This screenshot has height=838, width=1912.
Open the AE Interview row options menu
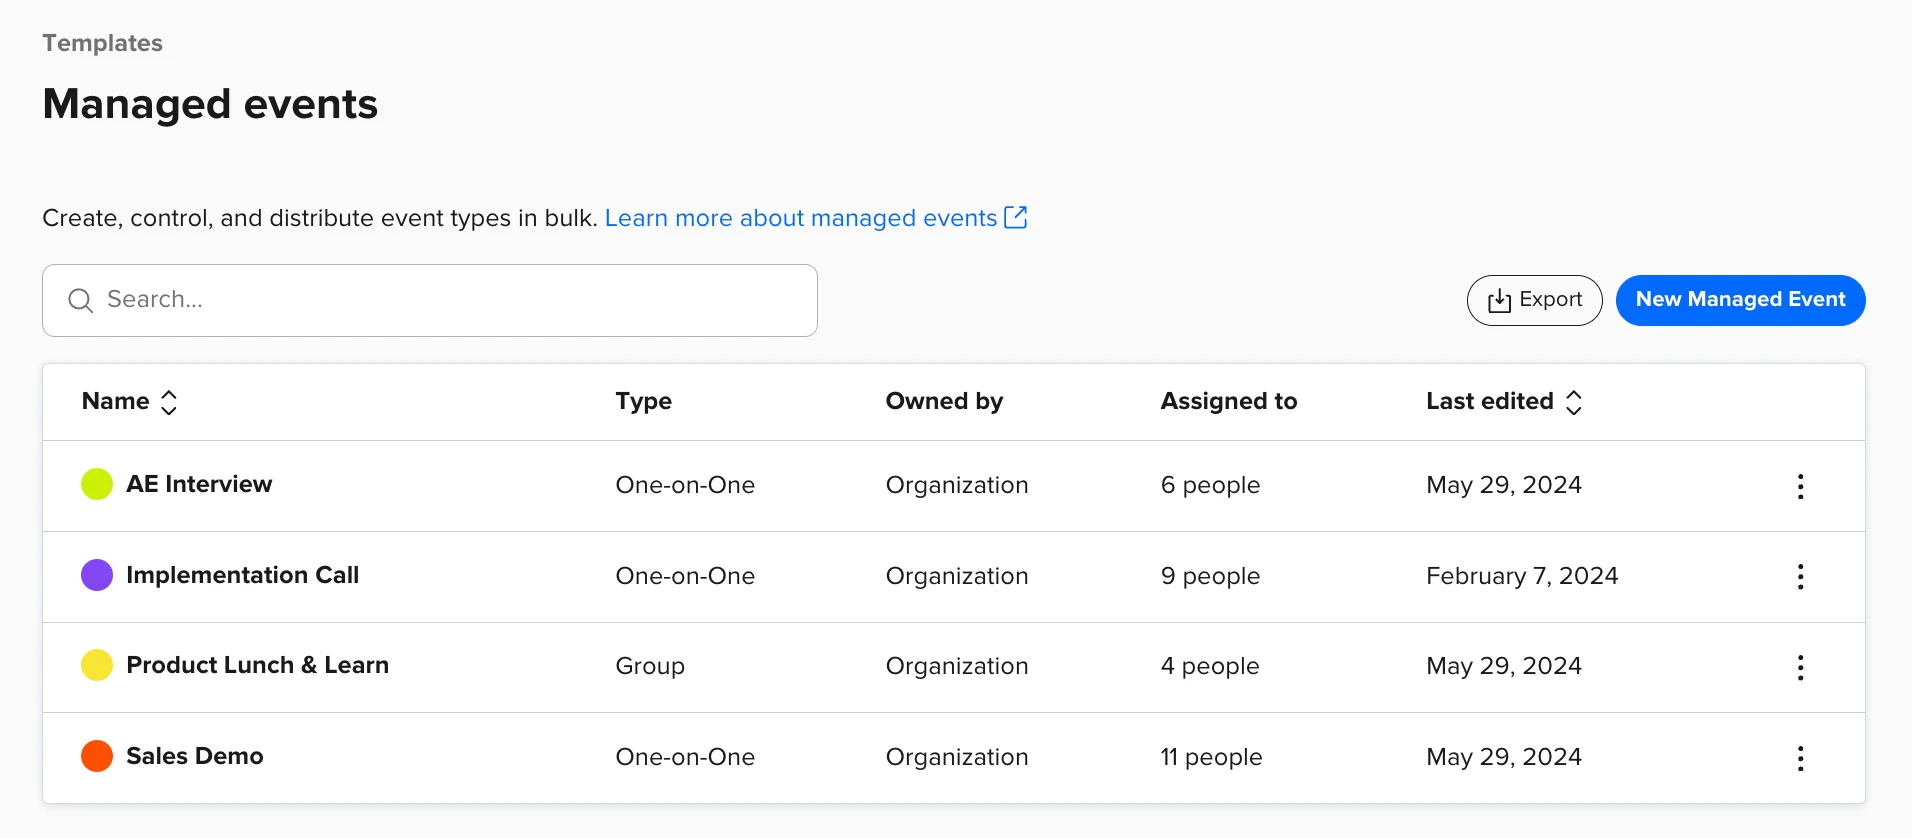(x=1800, y=486)
